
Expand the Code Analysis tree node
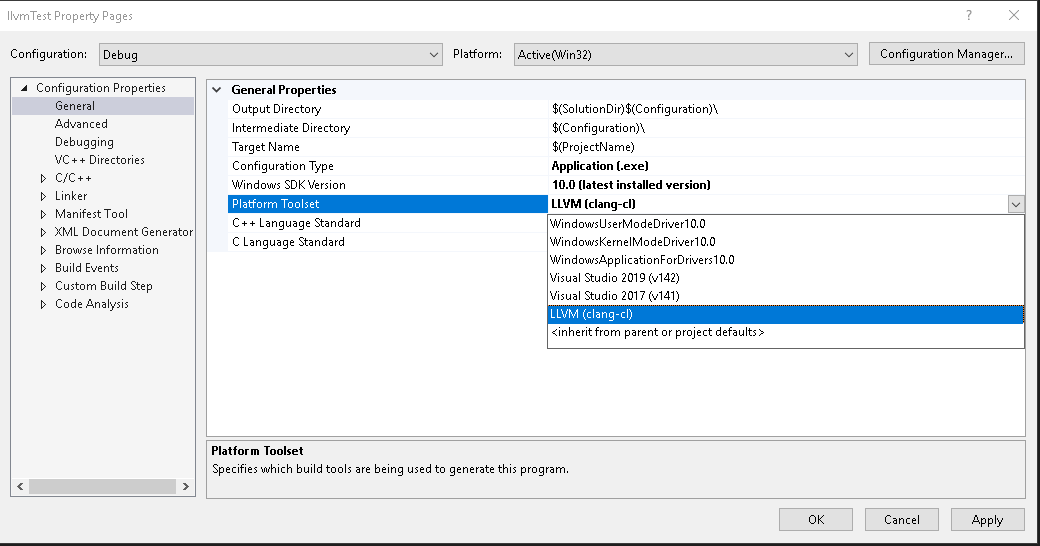click(x=43, y=304)
